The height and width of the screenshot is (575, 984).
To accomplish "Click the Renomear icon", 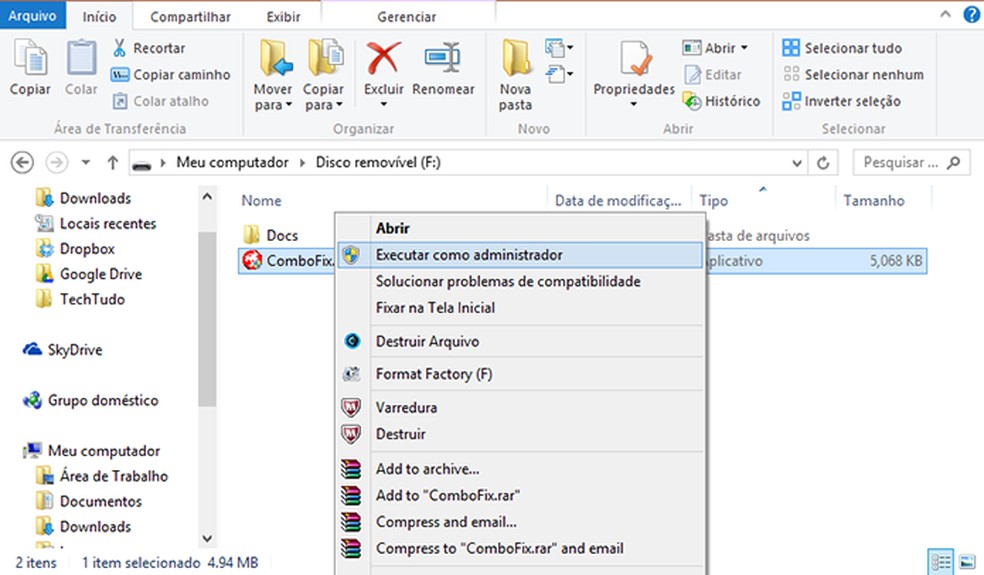I will [442, 58].
